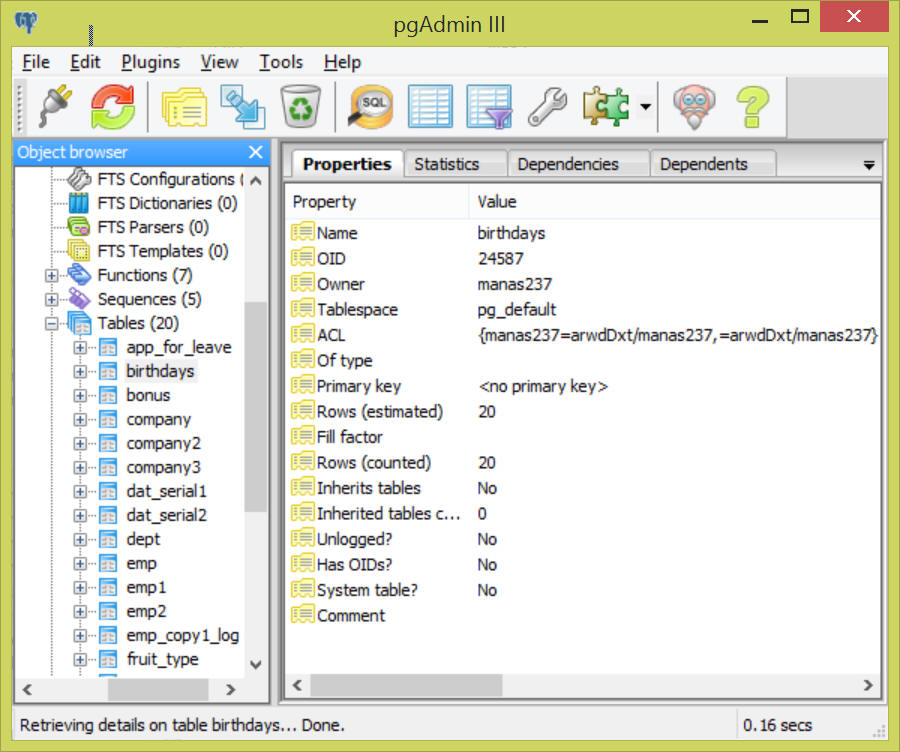Click the properties pane horizontal scrollbar thumb
This screenshot has width=900, height=752.
(406, 685)
